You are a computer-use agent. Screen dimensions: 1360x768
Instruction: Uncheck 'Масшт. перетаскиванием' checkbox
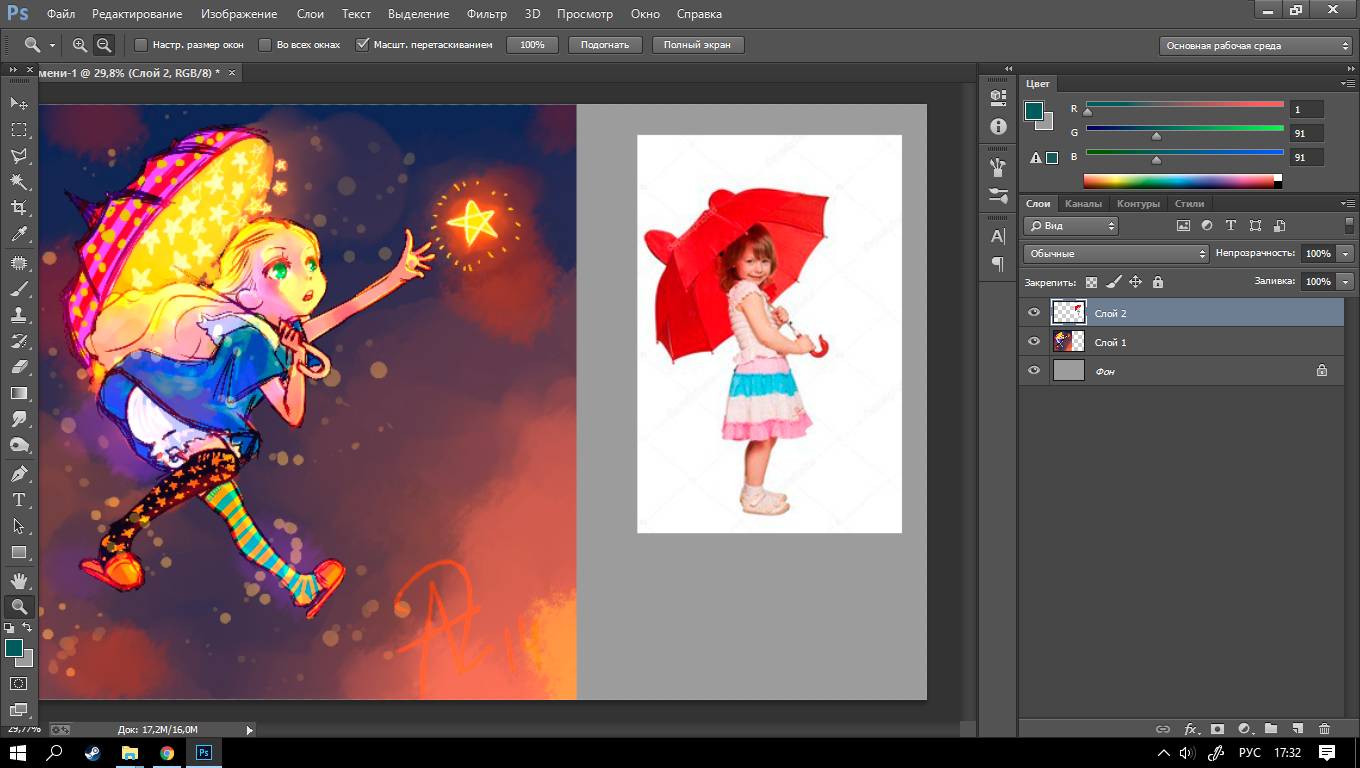(x=363, y=45)
